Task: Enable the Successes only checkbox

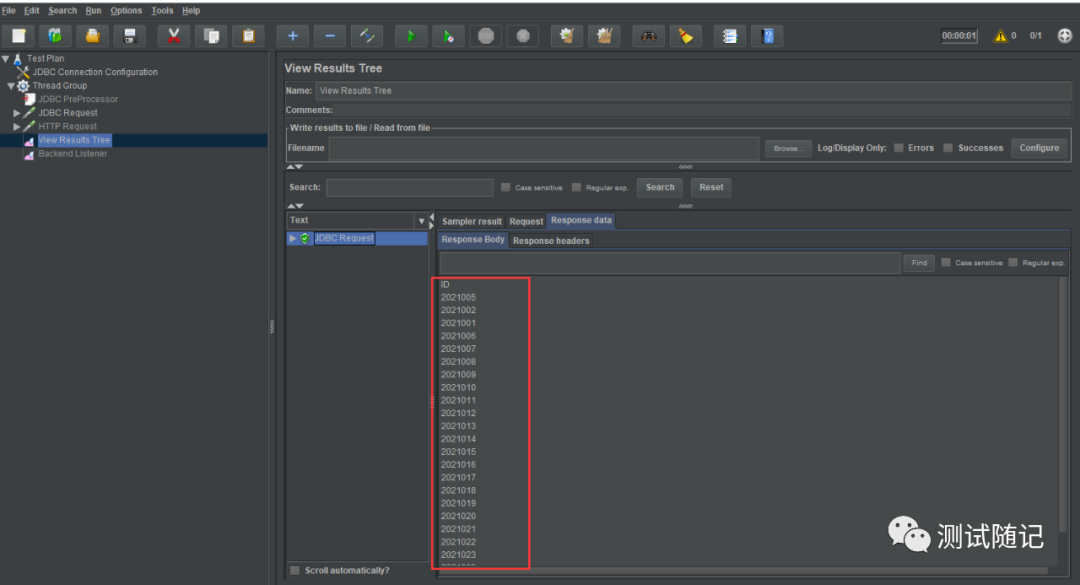Action: pyautogui.click(x=948, y=148)
